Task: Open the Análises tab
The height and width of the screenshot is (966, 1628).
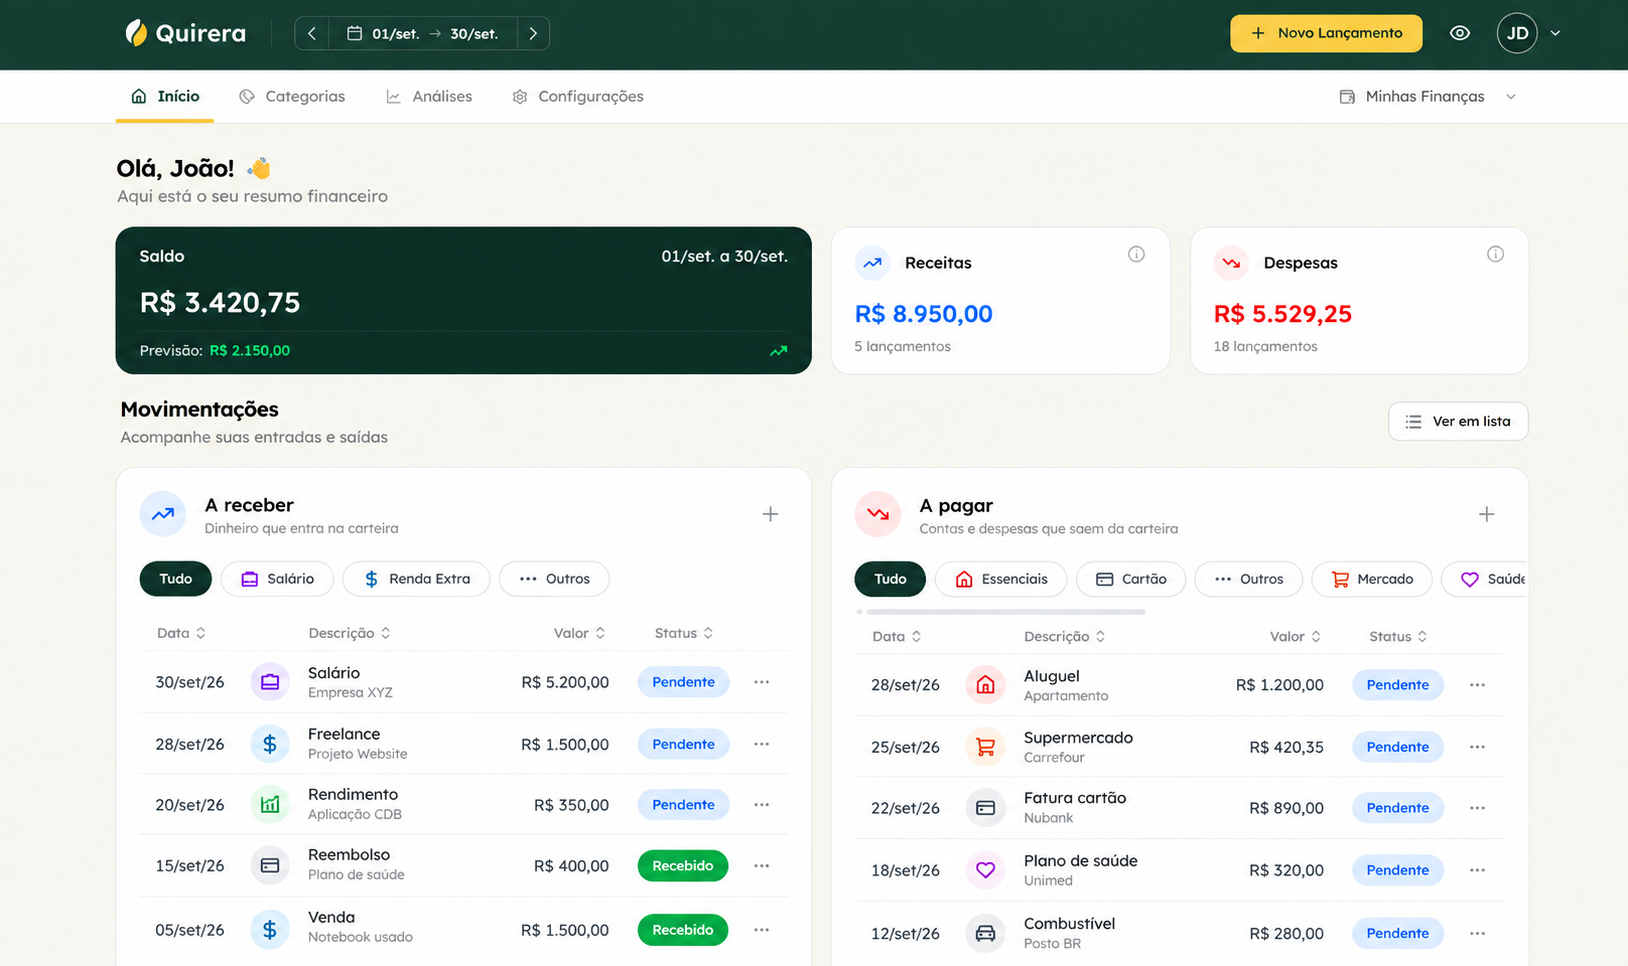Action: point(429,96)
